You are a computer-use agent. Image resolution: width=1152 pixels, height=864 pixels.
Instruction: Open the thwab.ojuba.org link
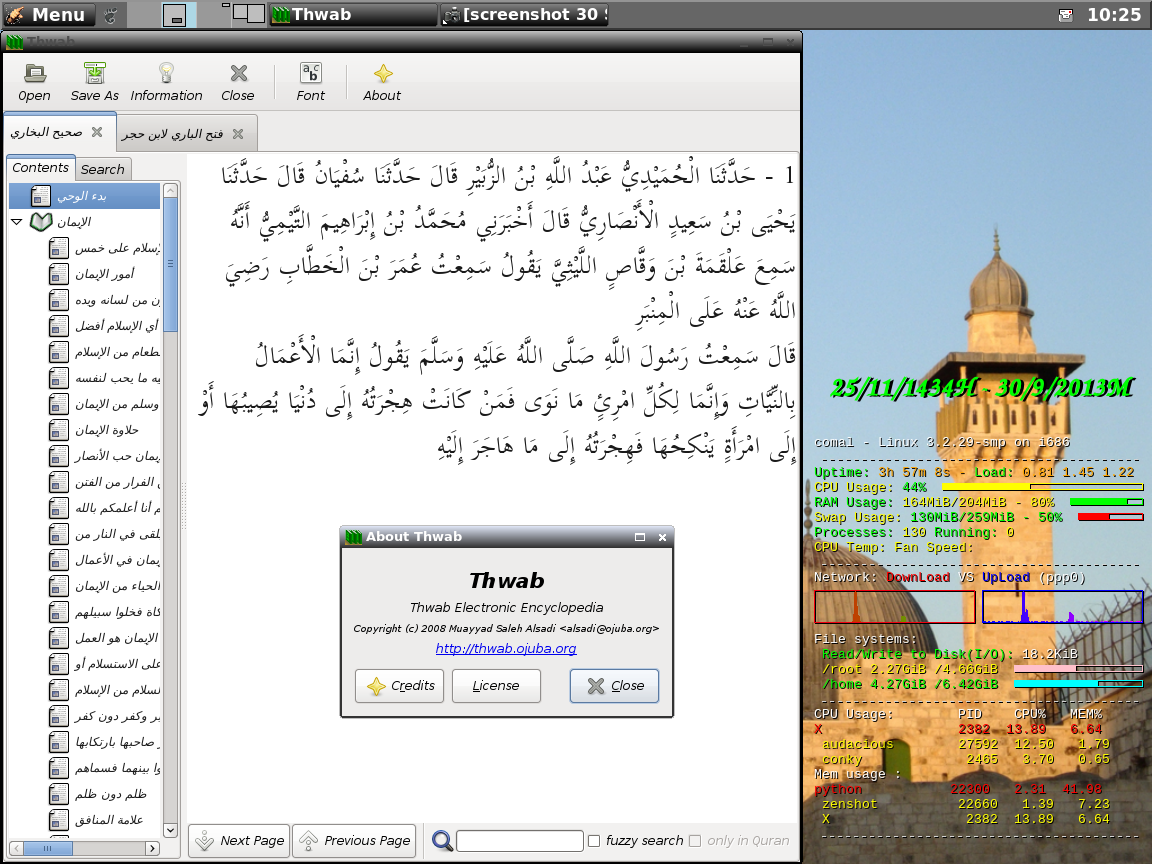[506, 648]
